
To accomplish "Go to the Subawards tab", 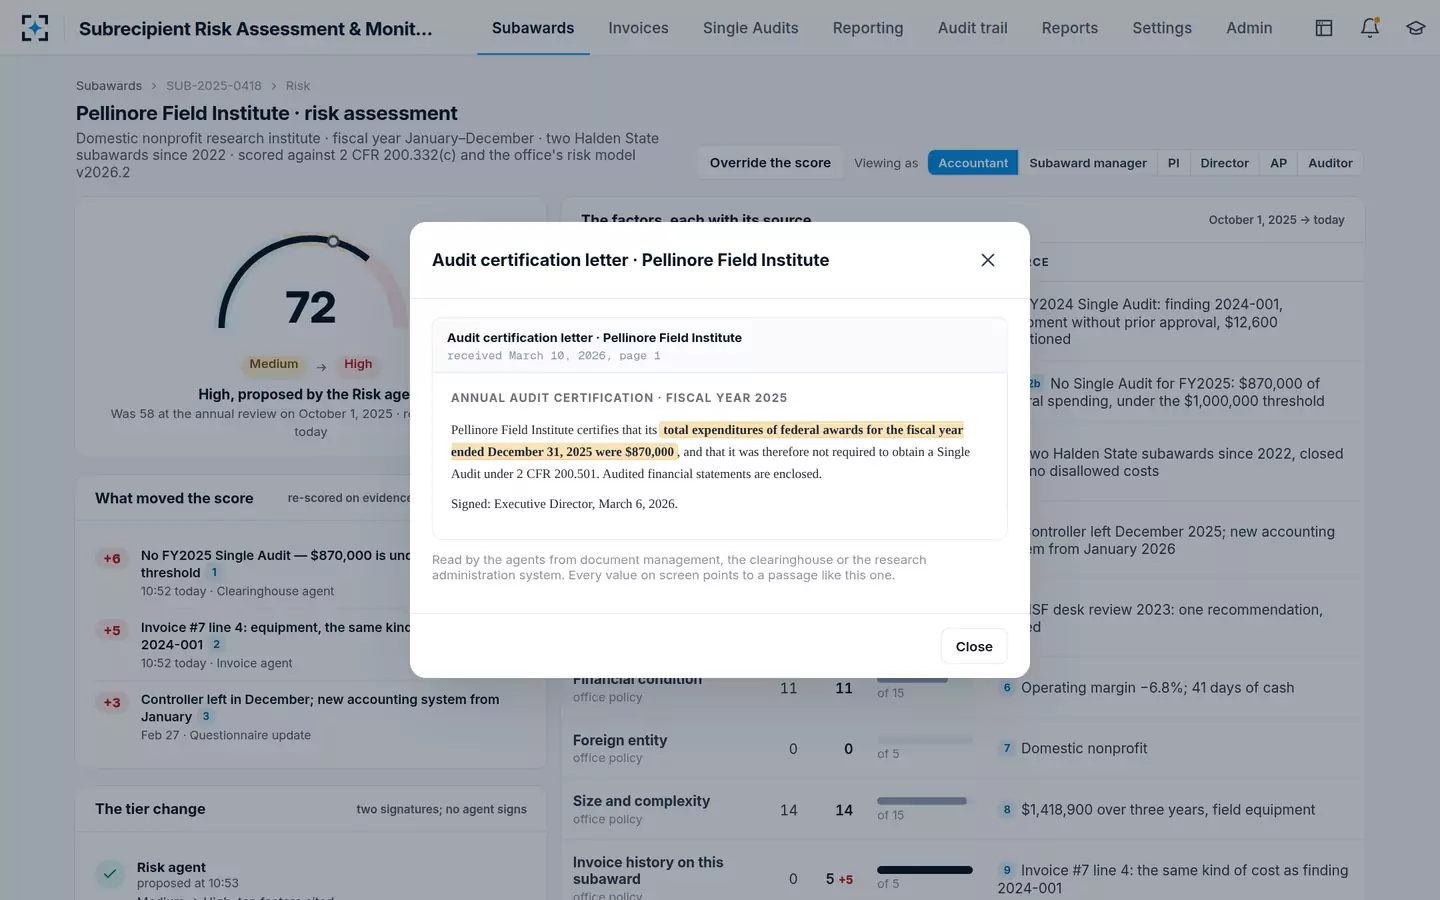I will click(x=533, y=28).
